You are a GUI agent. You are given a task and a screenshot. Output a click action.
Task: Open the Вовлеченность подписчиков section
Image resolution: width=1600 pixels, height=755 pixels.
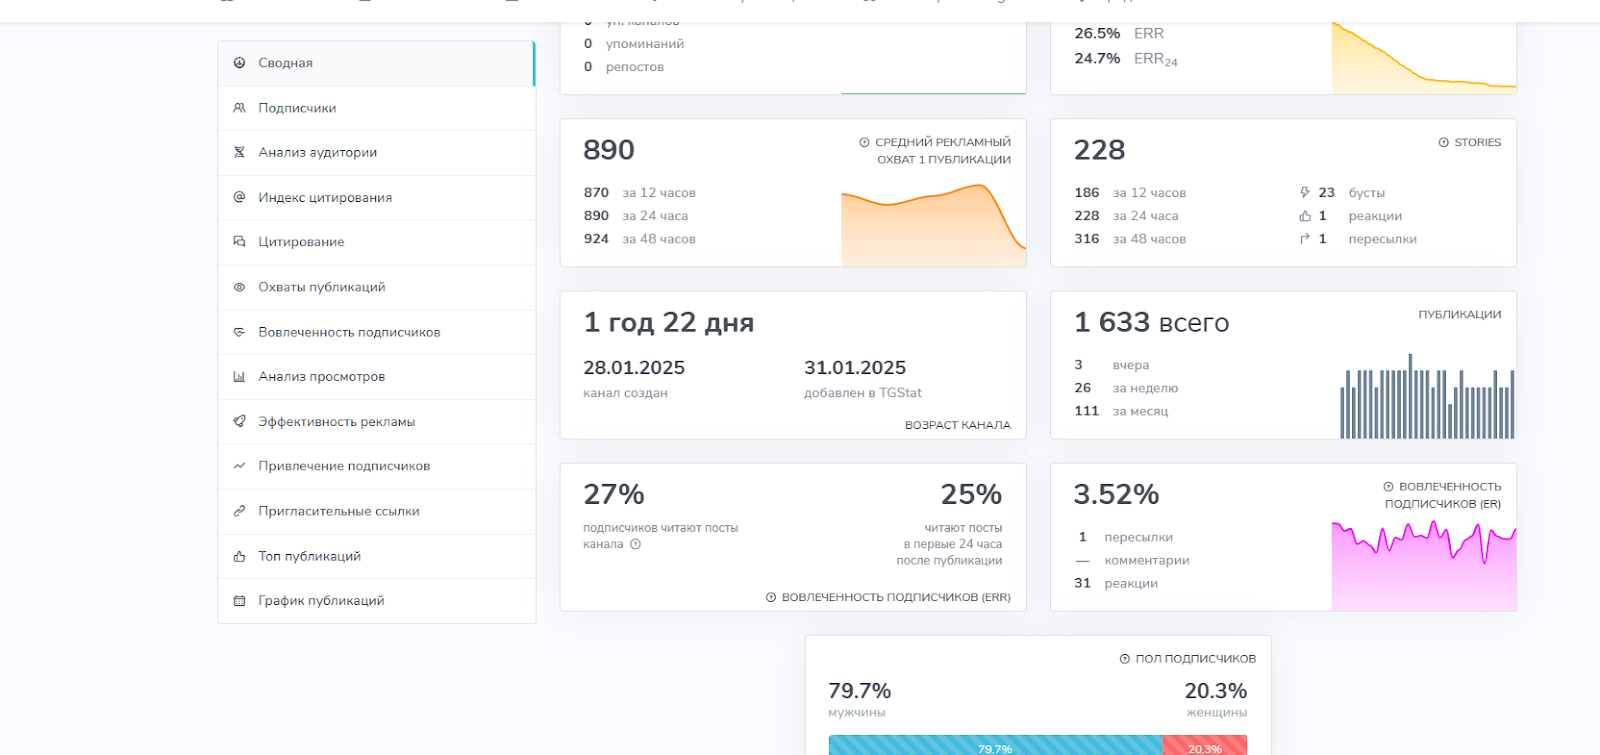tap(376, 332)
